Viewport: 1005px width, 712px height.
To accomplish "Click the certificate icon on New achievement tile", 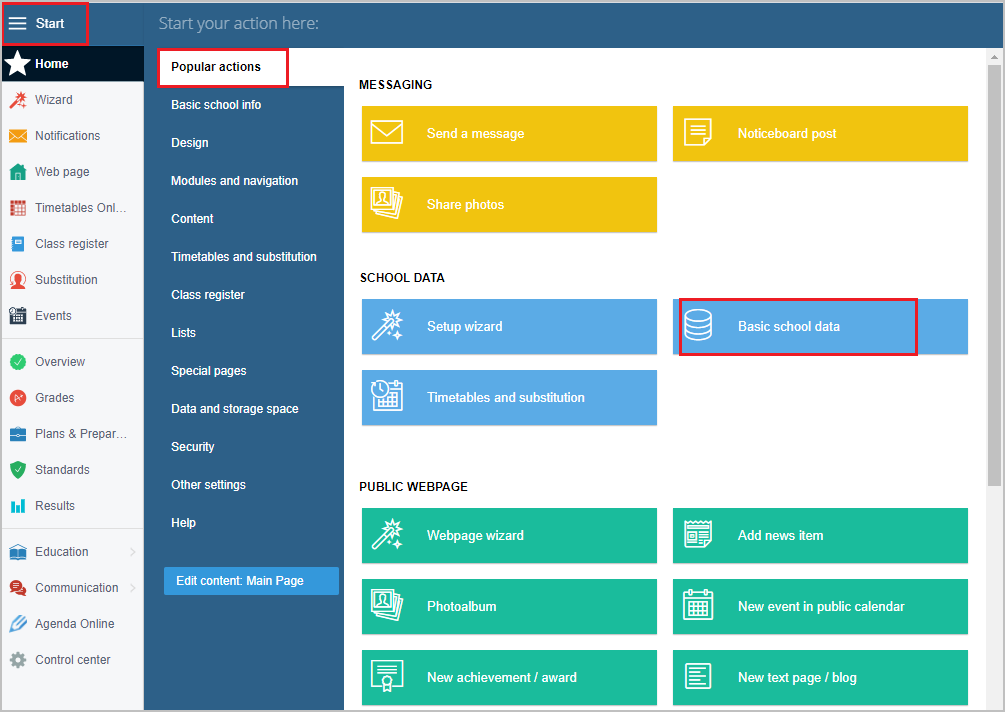I will click(387, 676).
